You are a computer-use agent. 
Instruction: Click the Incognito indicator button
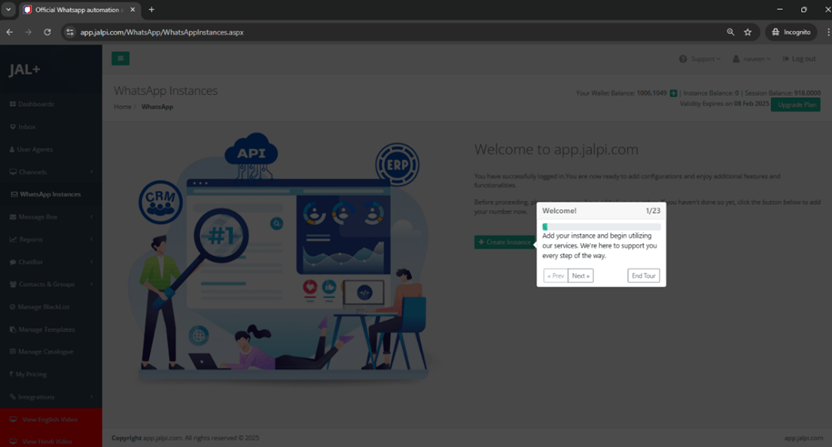(791, 32)
